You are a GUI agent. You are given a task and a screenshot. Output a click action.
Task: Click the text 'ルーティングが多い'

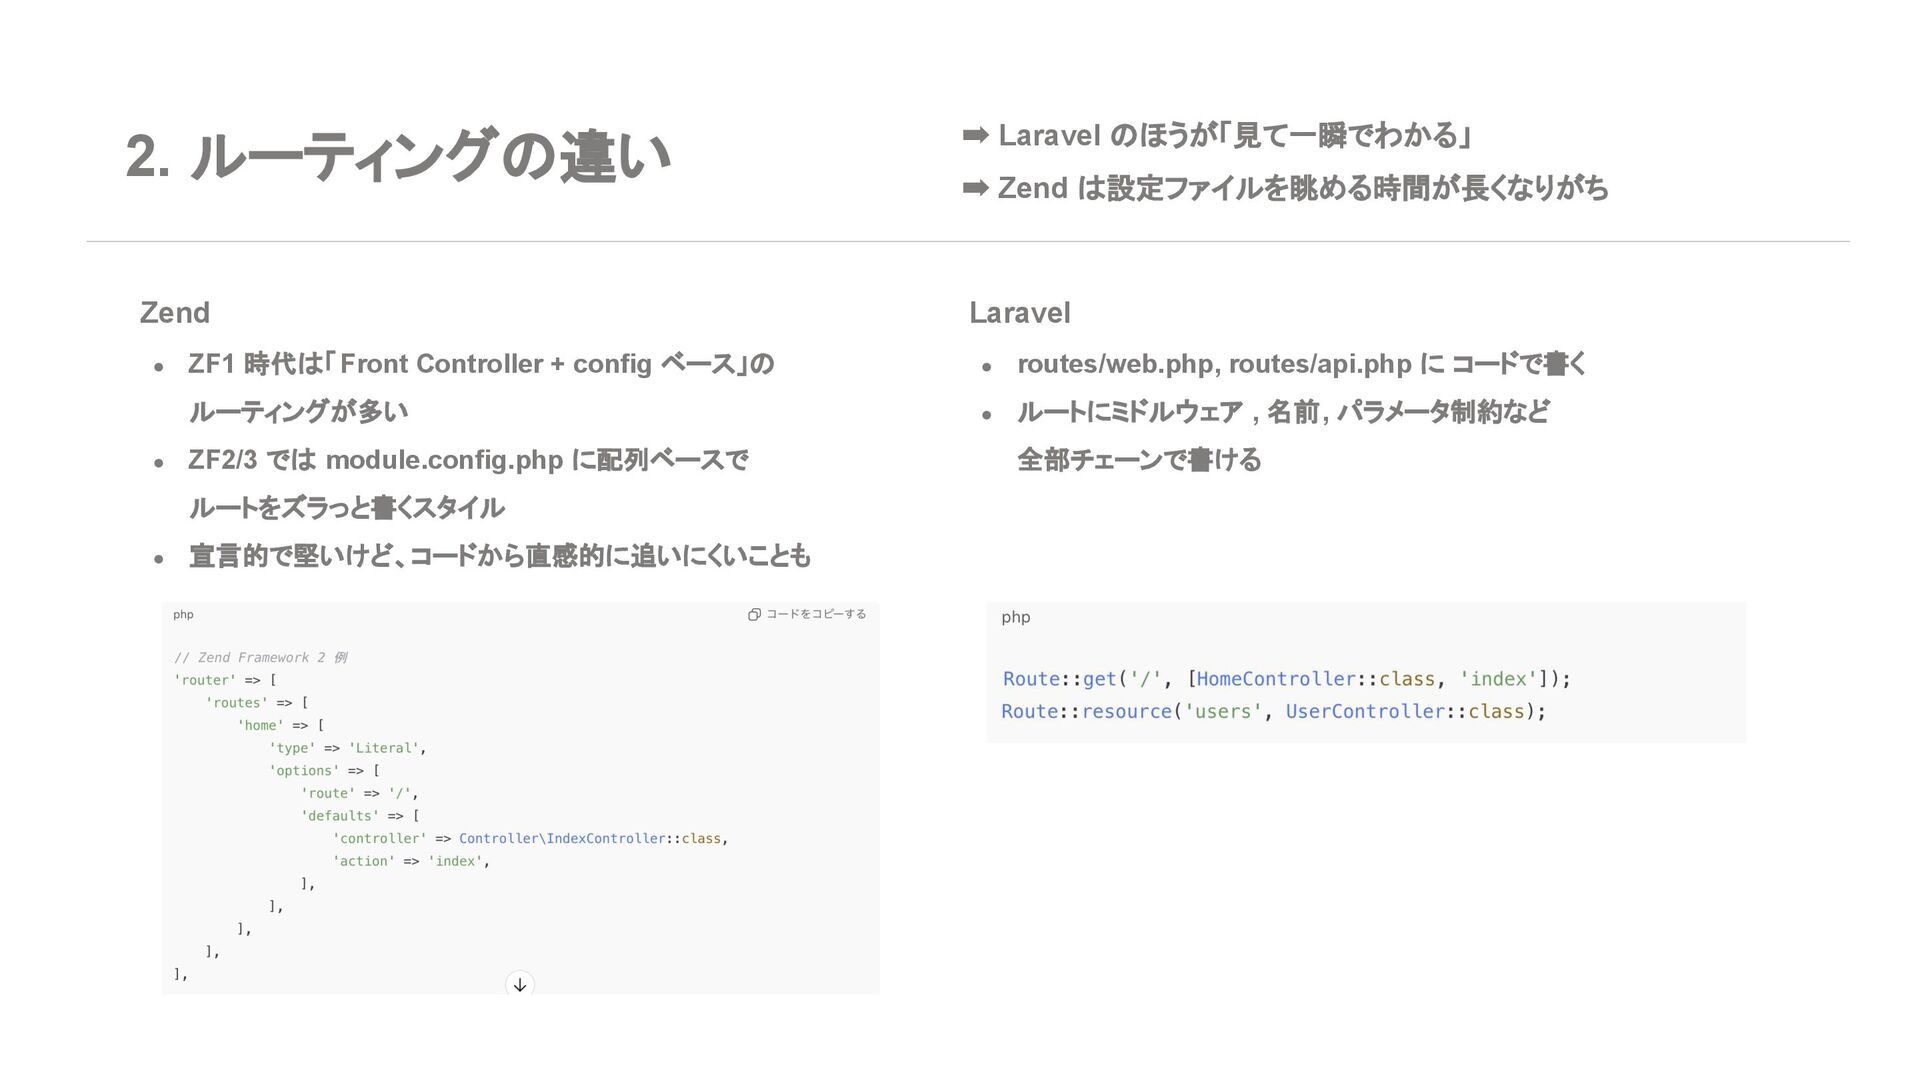[x=298, y=412]
